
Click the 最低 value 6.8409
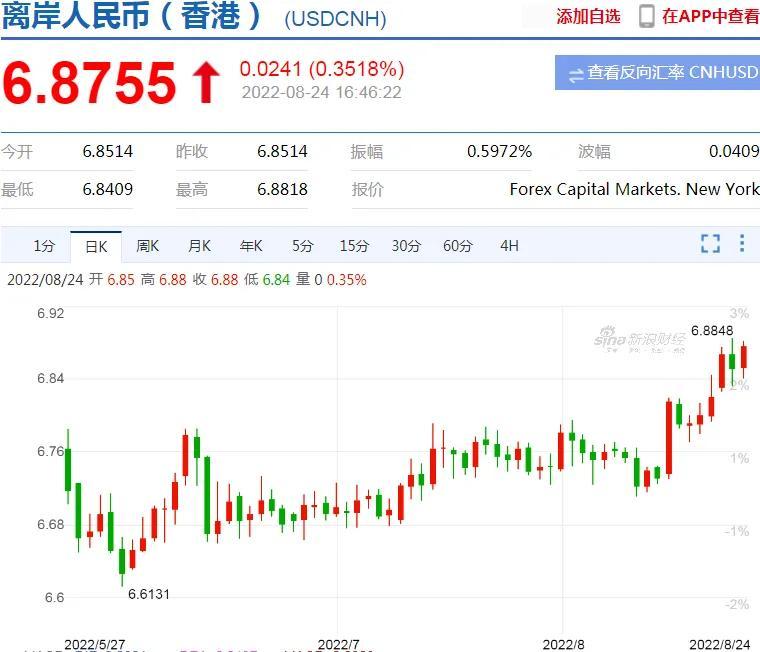(108, 190)
